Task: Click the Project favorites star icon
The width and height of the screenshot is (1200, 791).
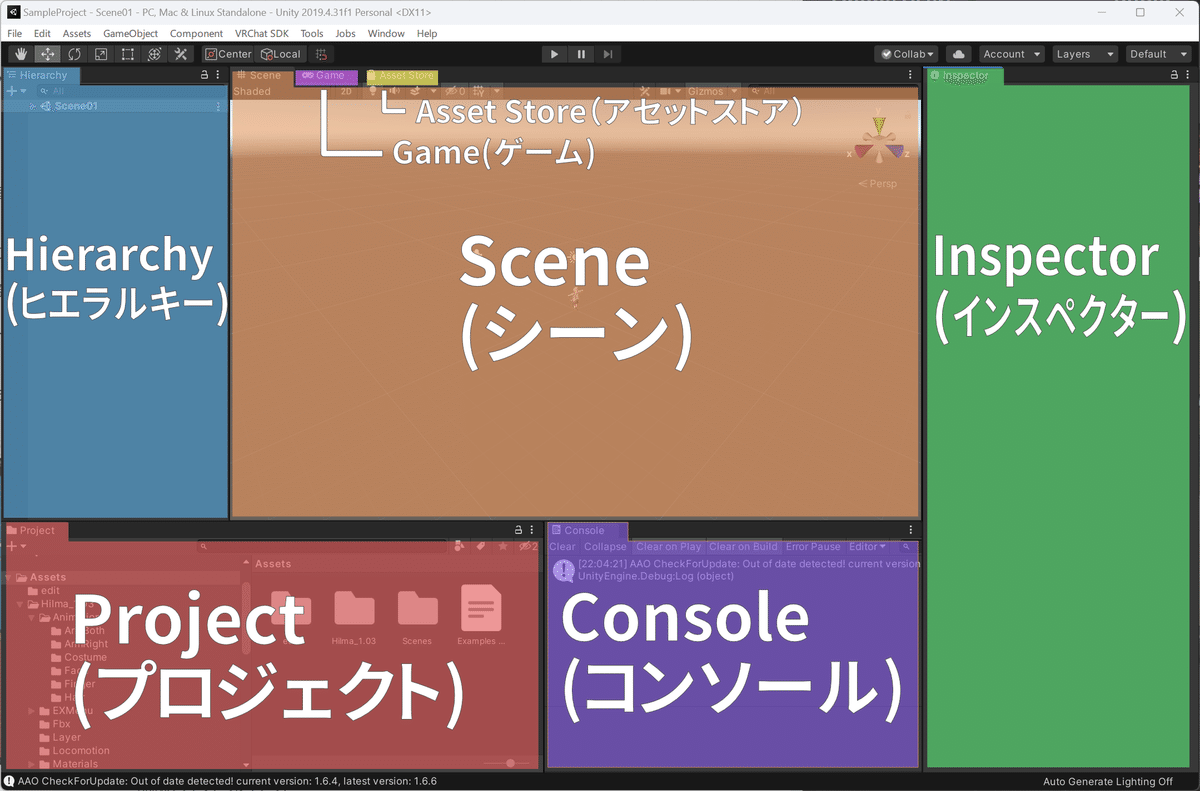Action: [x=503, y=546]
